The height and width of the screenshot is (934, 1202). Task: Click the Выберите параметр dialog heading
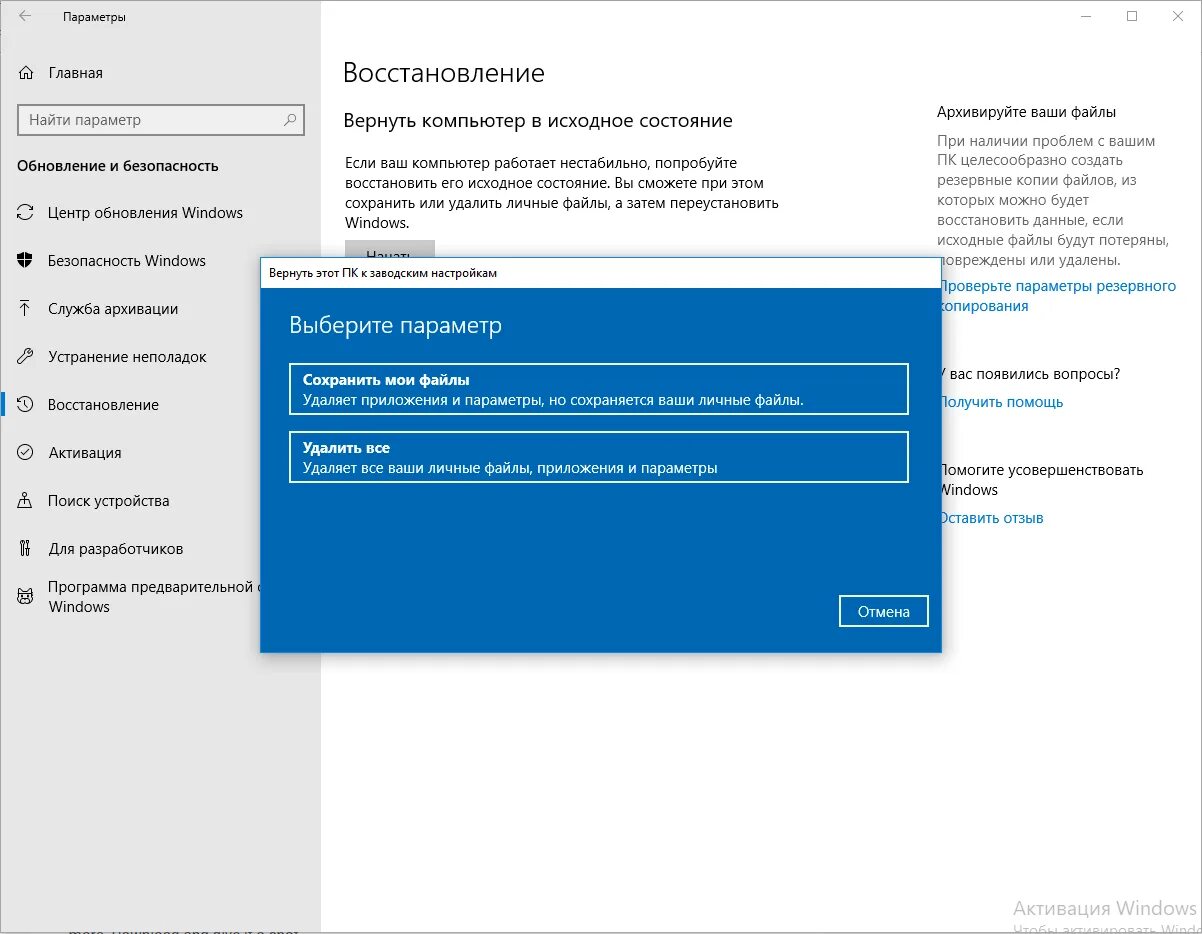coord(396,326)
